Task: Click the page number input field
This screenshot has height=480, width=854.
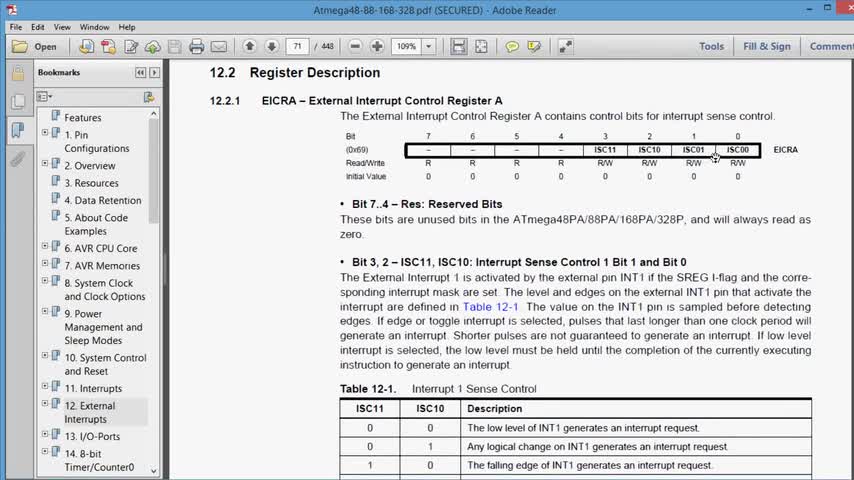Action: point(297,47)
